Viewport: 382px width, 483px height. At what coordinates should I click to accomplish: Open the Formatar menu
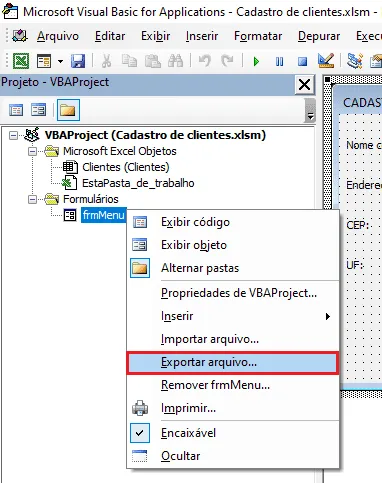(x=258, y=36)
